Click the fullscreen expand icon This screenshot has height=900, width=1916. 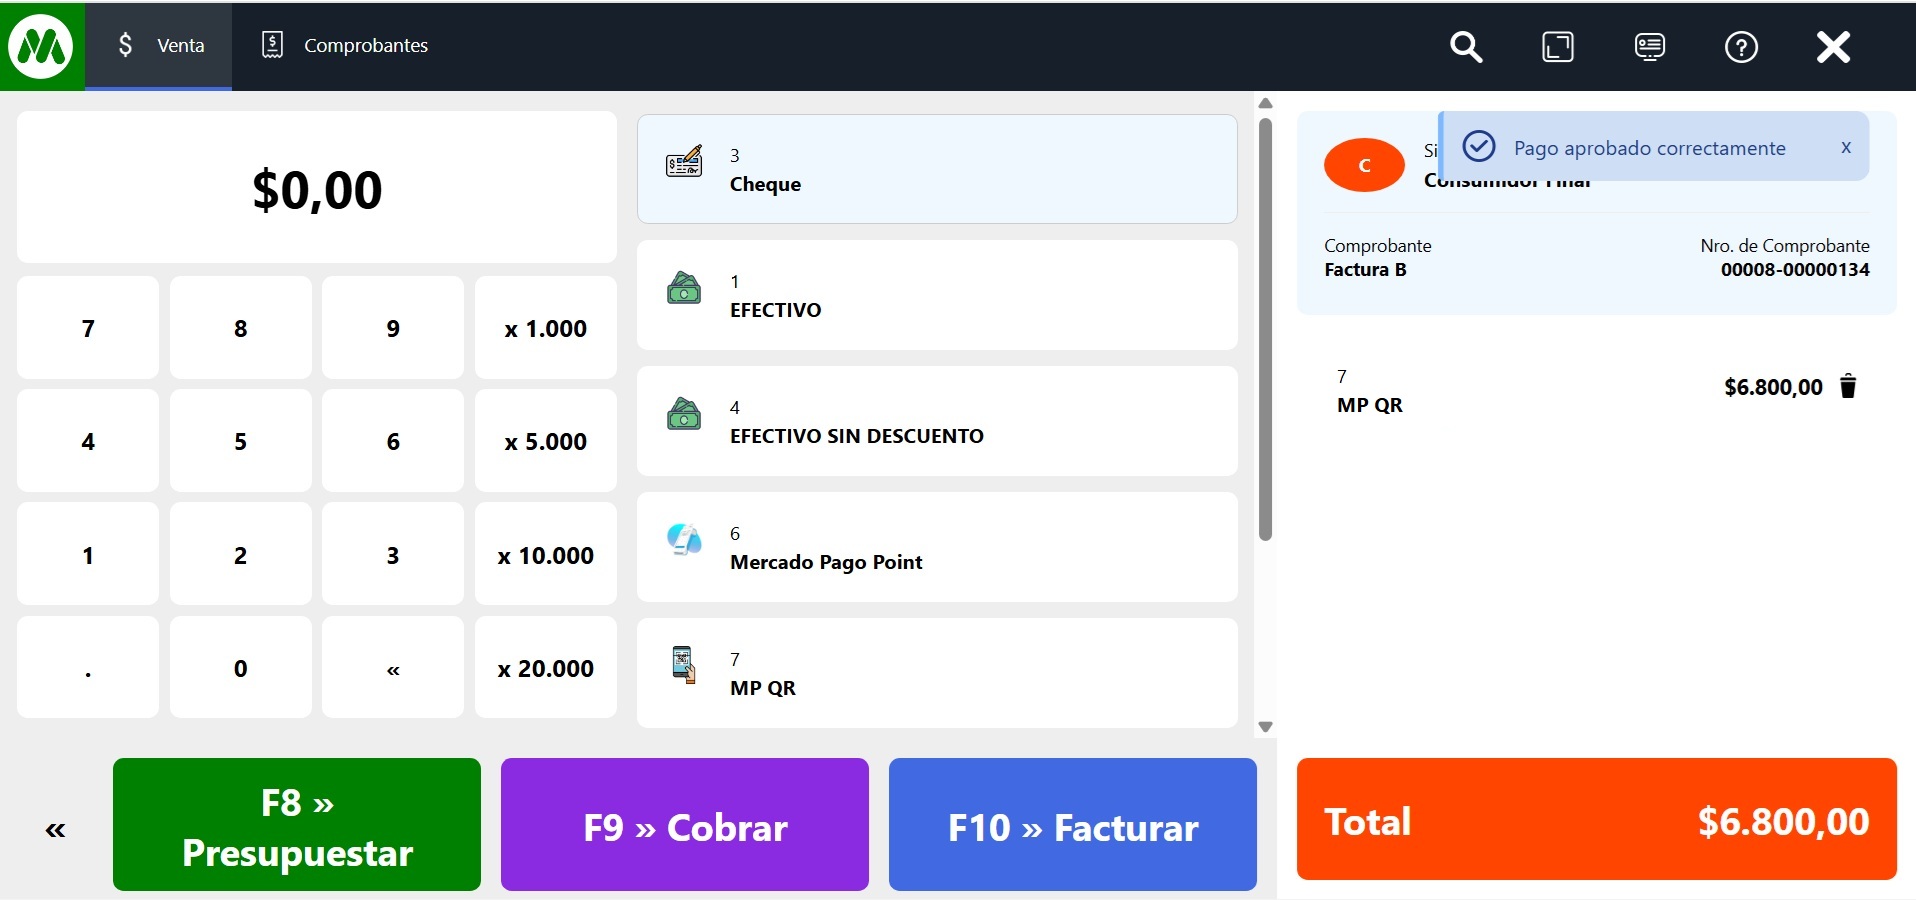[1557, 47]
